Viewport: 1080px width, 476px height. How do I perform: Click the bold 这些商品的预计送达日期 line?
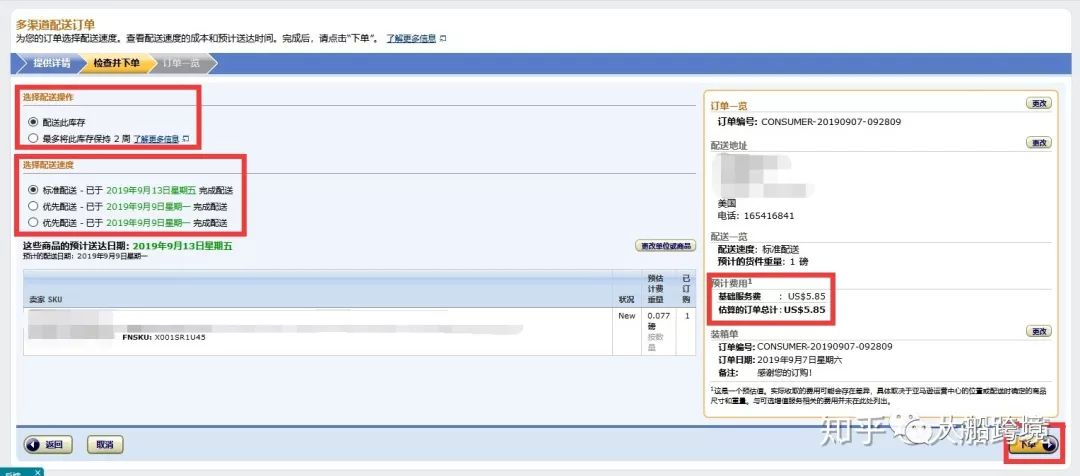[x=127, y=245]
